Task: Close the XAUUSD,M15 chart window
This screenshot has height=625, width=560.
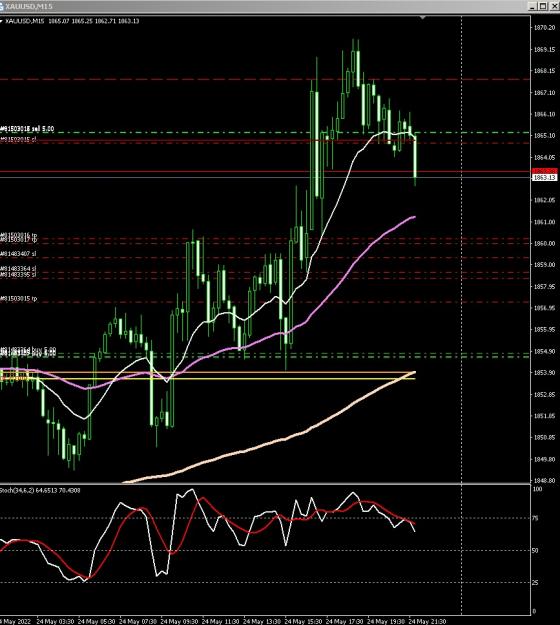Action: pyautogui.click(x=554, y=6)
